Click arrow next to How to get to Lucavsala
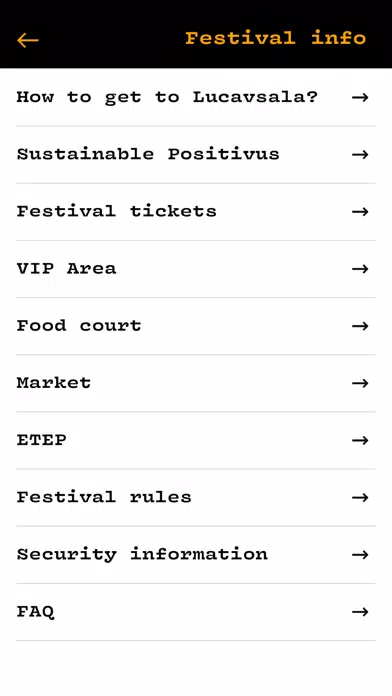 360,97
